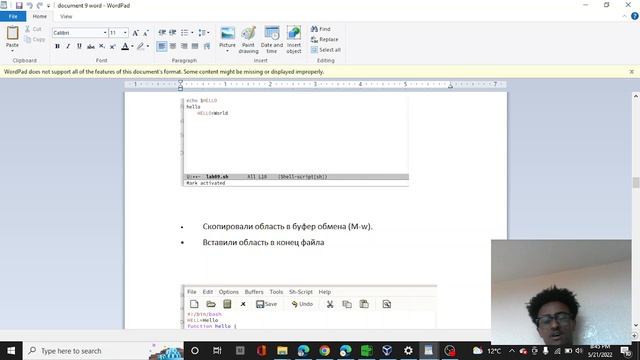Screen dimensions: 640x360
Task: Insert a Paint drawing
Action: coord(248,40)
